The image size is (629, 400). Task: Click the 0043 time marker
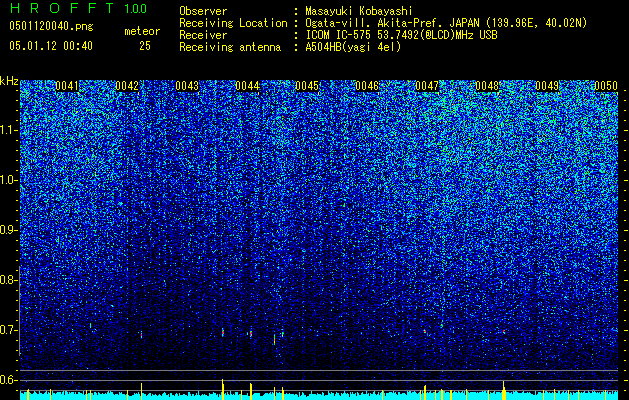[x=187, y=86]
